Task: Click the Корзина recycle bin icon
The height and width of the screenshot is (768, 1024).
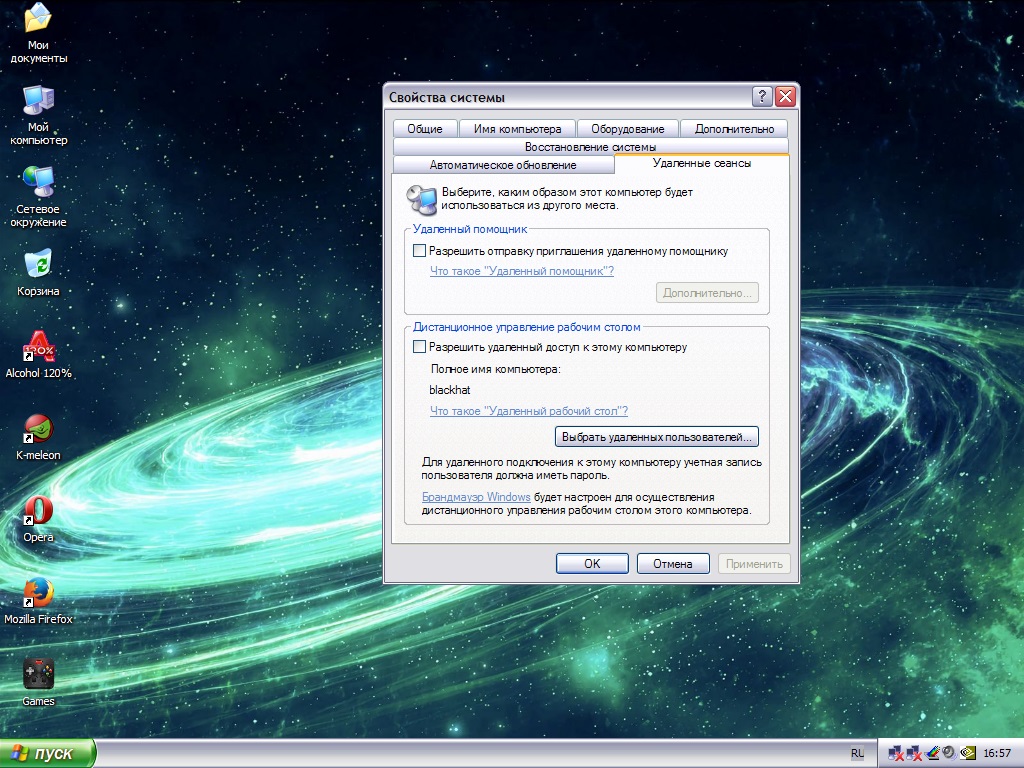Action: point(38,264)
